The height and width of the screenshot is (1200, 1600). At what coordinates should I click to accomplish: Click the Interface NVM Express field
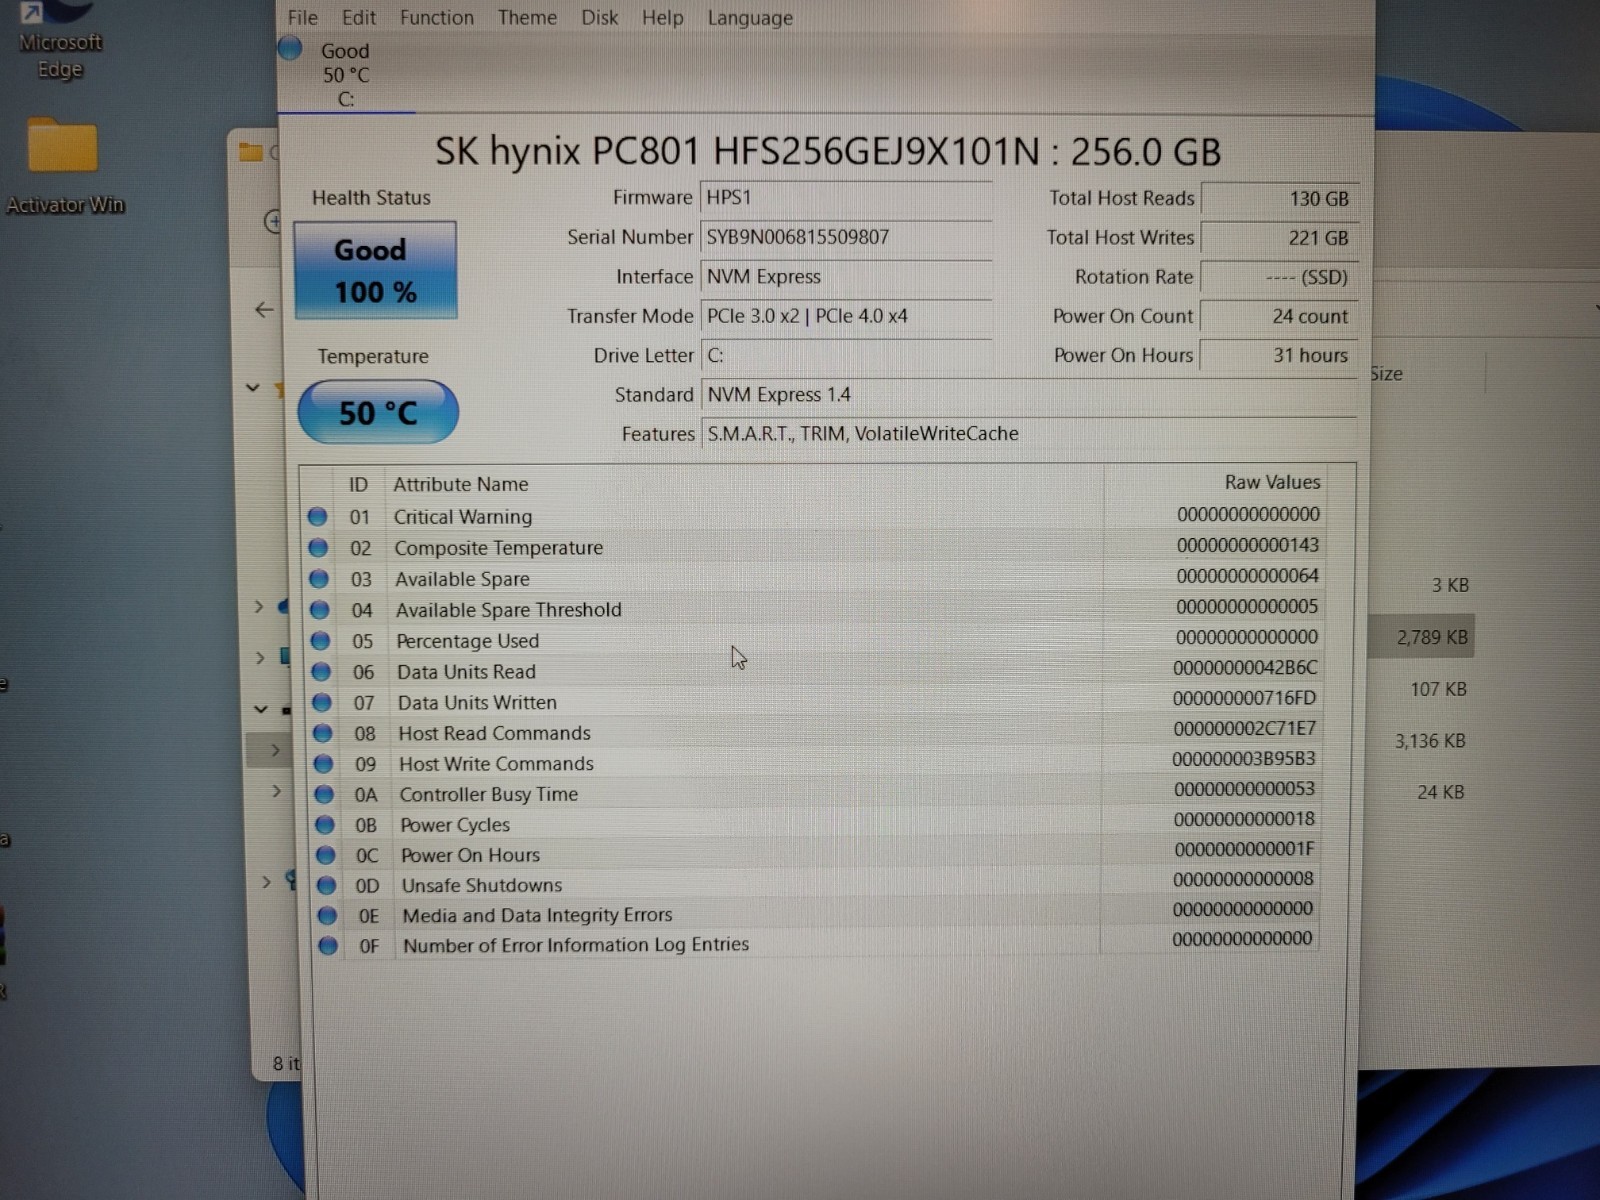tap(846, 277)
